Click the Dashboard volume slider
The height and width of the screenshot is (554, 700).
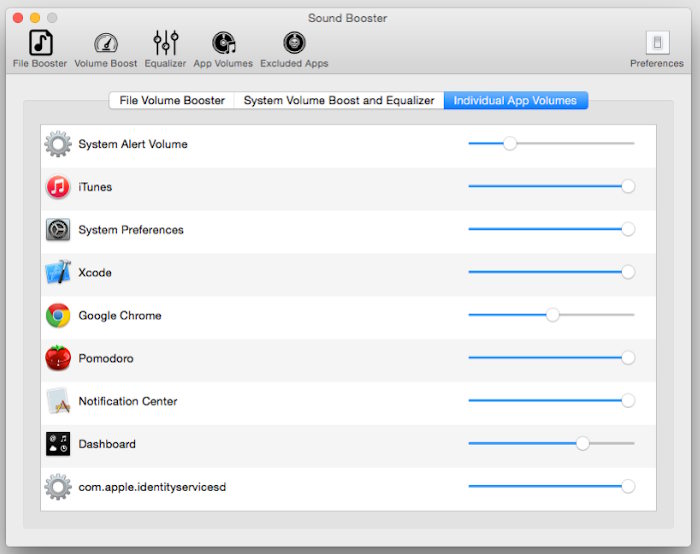(552, 444)
